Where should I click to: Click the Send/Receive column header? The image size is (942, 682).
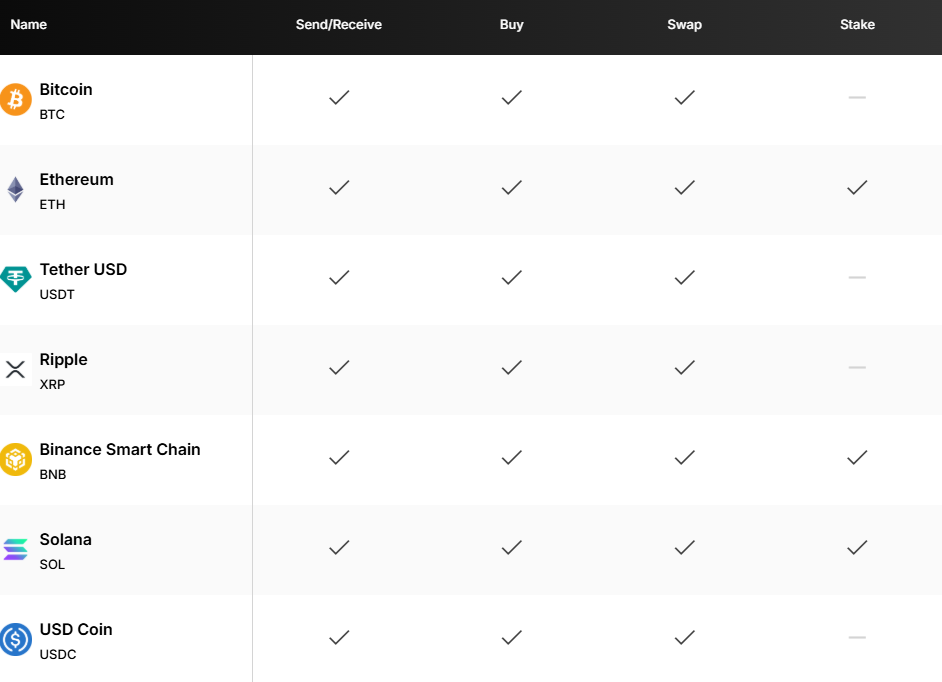pos(339,24)
